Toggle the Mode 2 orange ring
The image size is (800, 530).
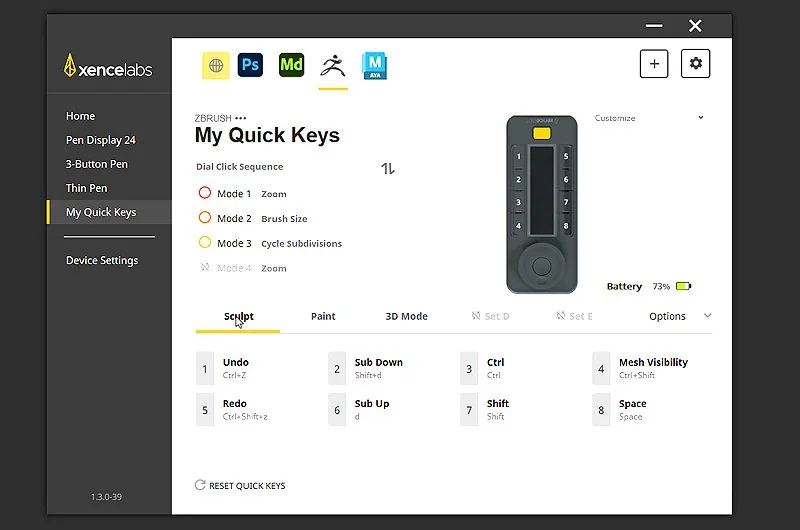[205, 217]
